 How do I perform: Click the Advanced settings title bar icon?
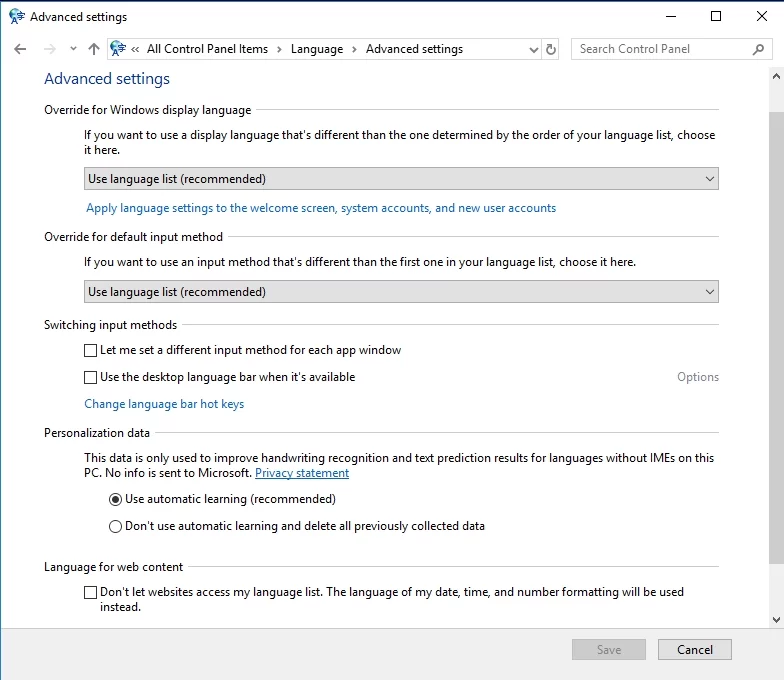(16, 16)
